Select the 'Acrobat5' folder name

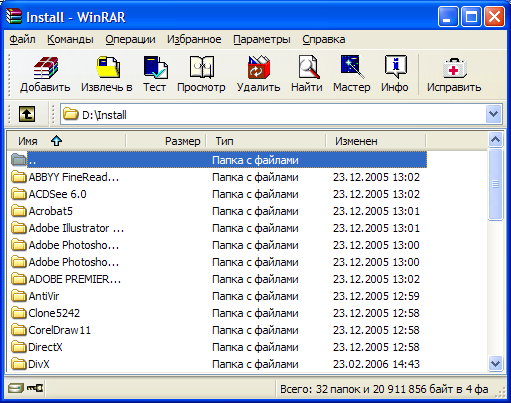pyautogui.click(x=51, y=211)
